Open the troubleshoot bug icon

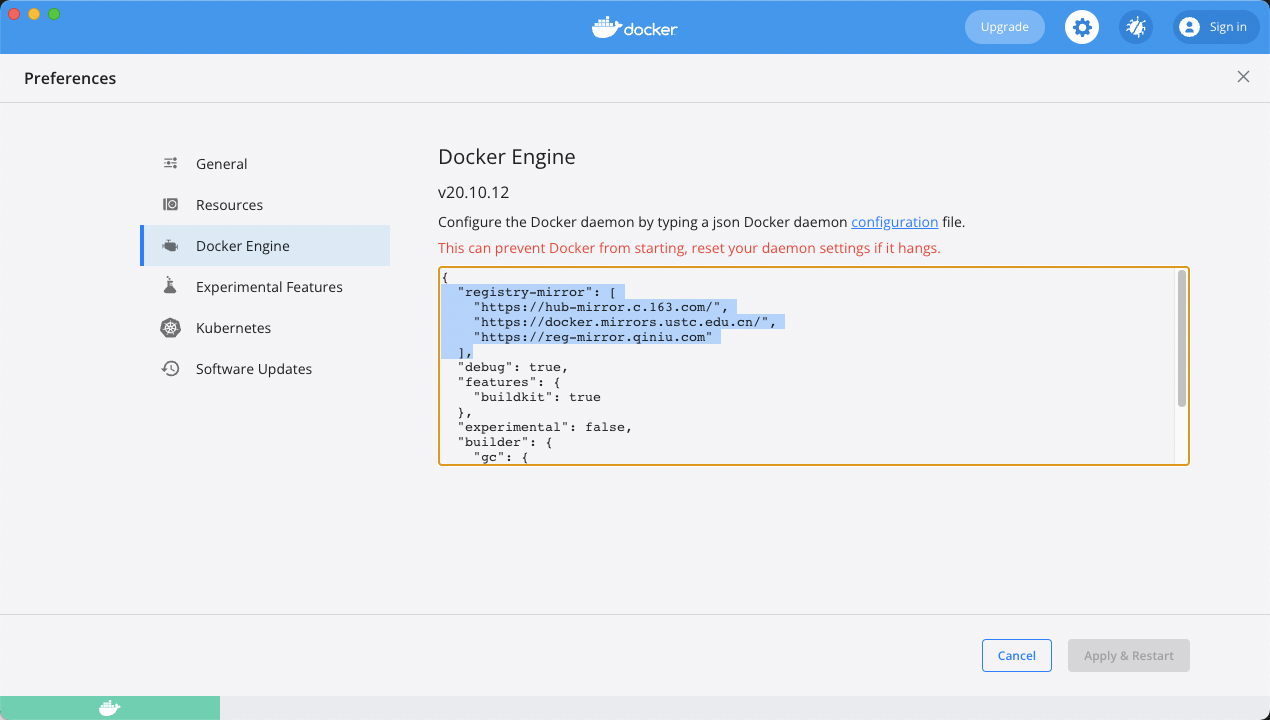click(1135, 27)
